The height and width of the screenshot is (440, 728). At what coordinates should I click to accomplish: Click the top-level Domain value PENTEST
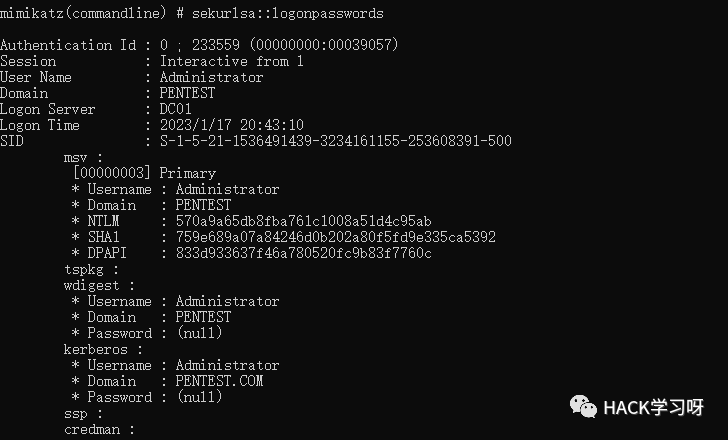(187, 93)
